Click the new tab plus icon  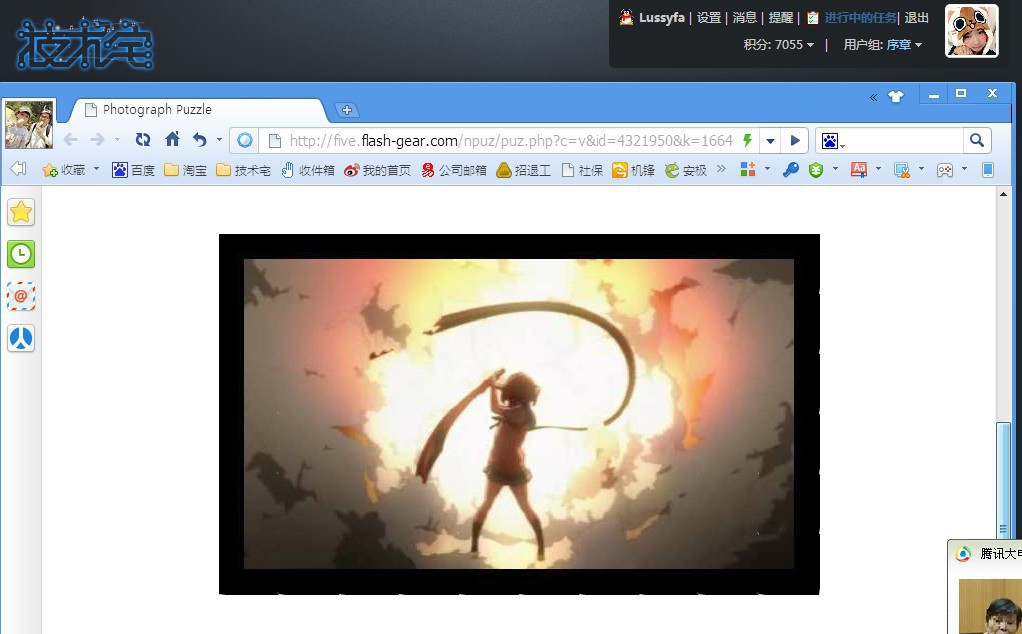(346, 110)
